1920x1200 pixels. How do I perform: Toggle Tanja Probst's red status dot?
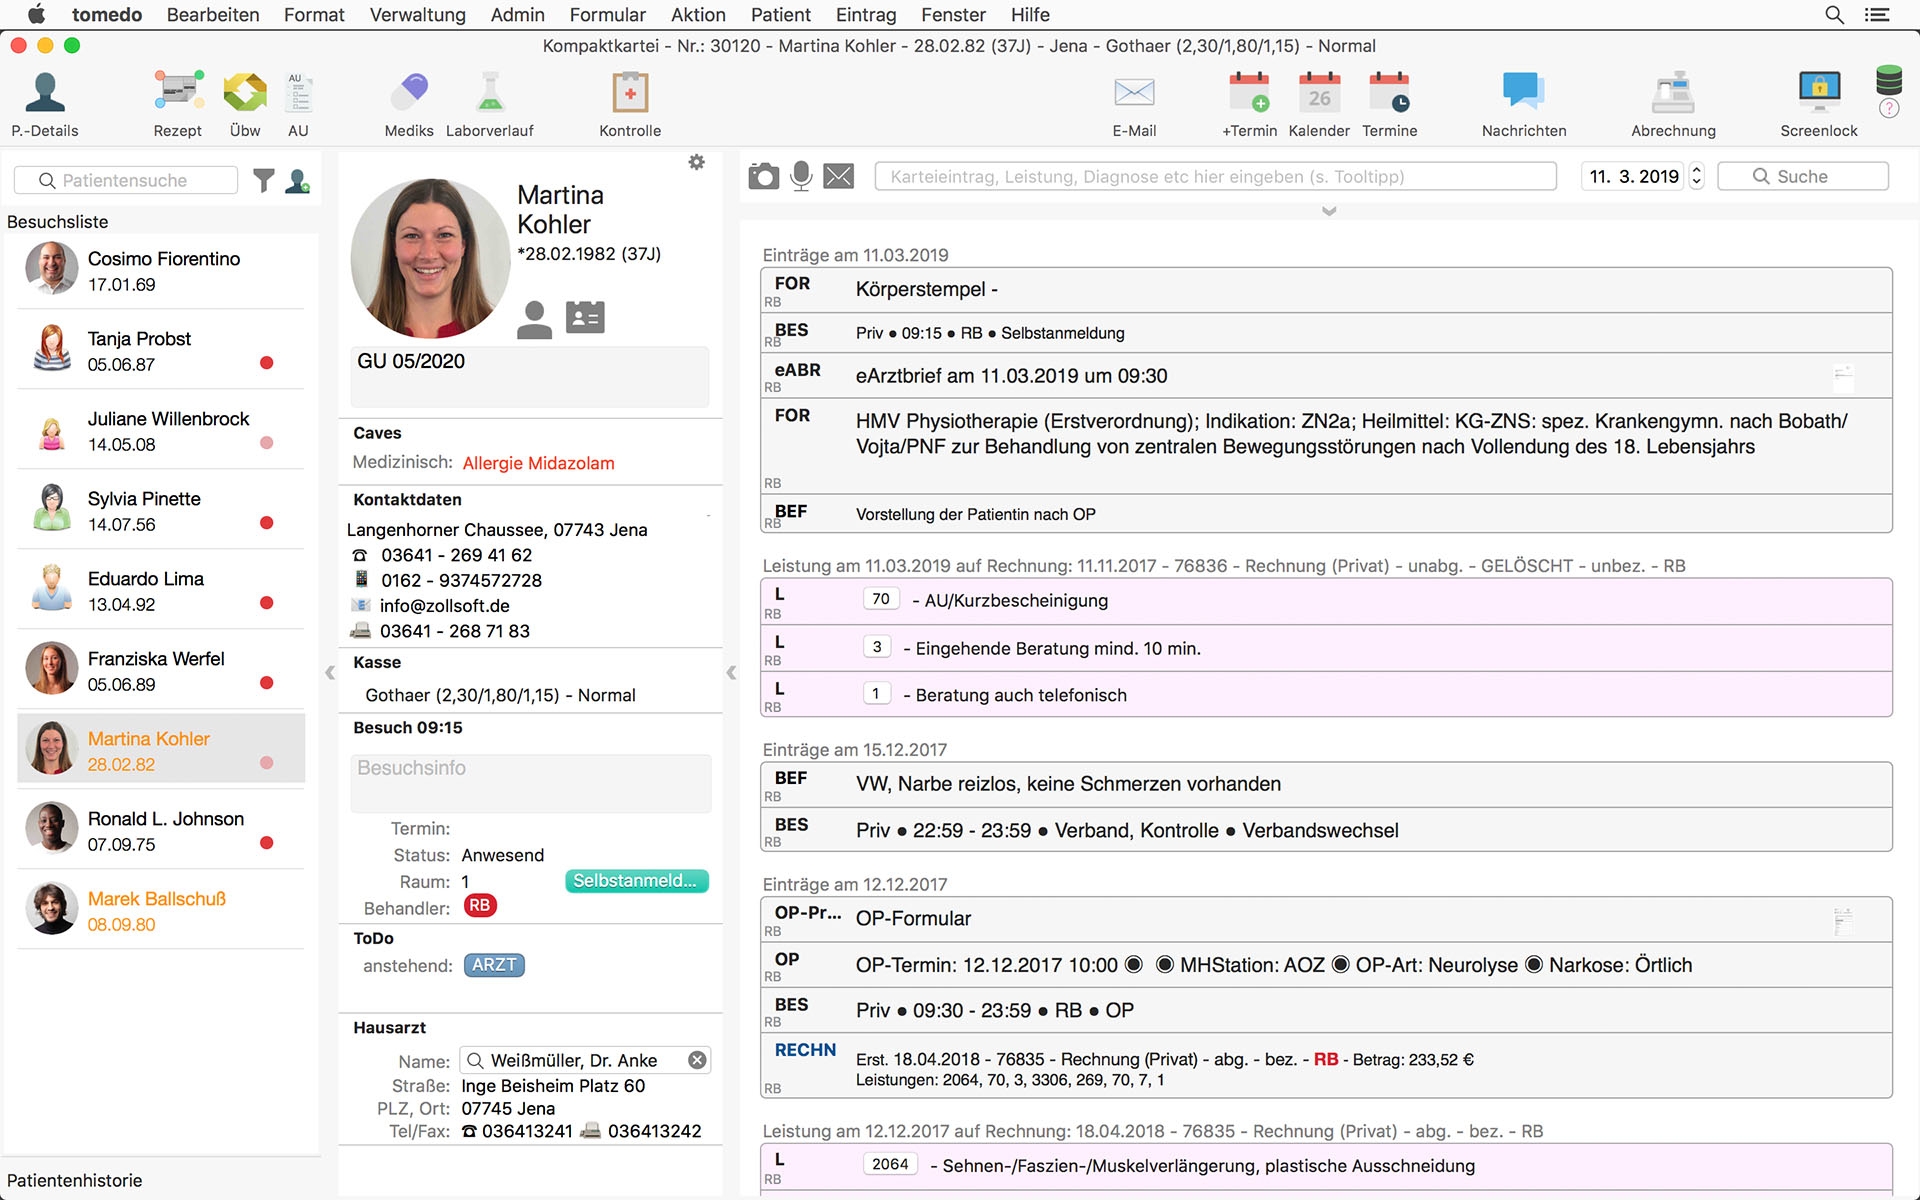[266, 363]
